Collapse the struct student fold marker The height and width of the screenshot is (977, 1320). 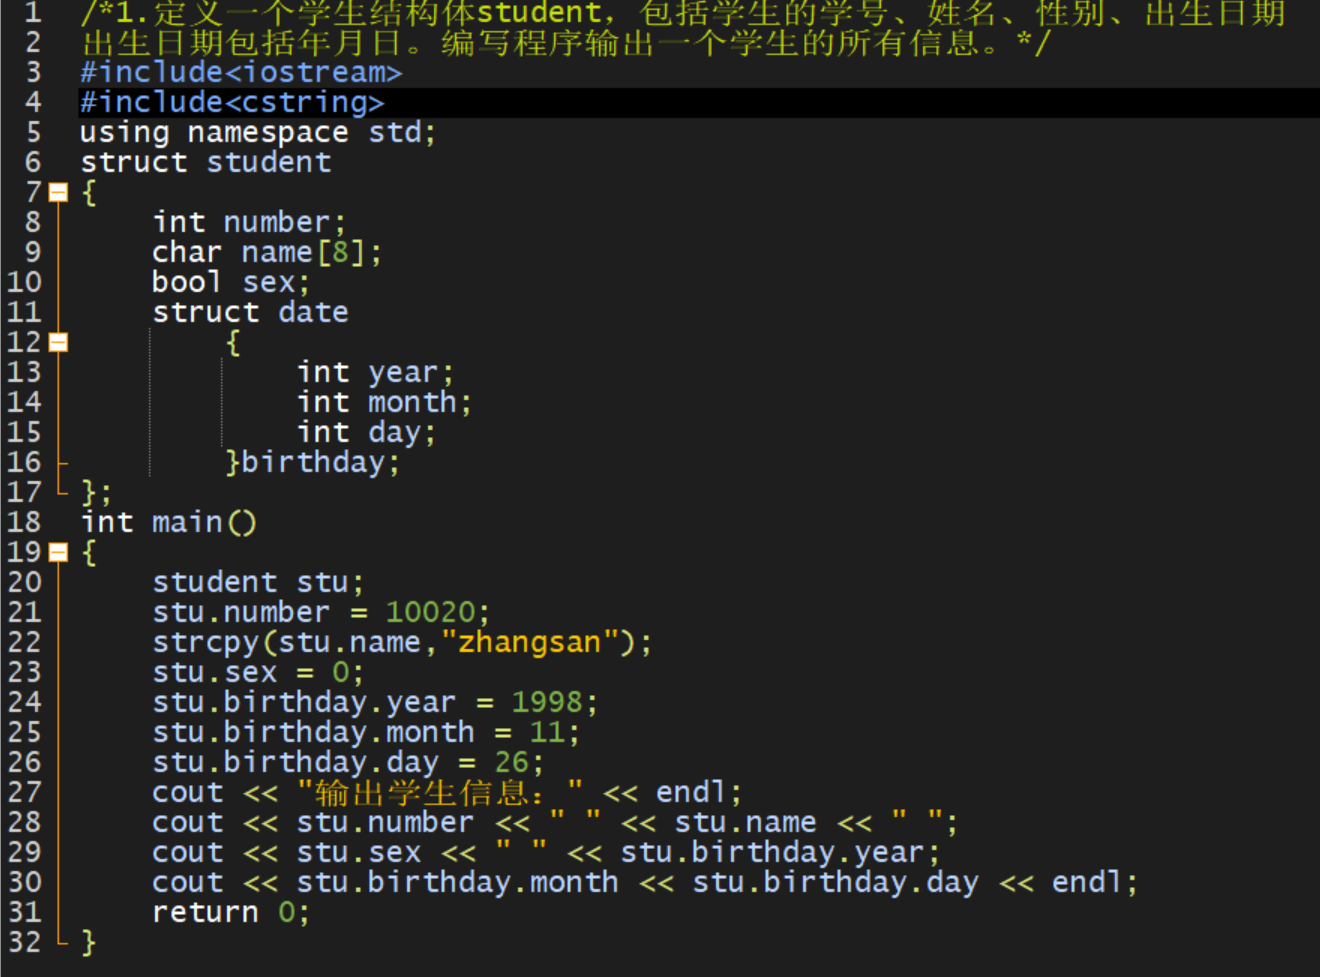(58, 192)
